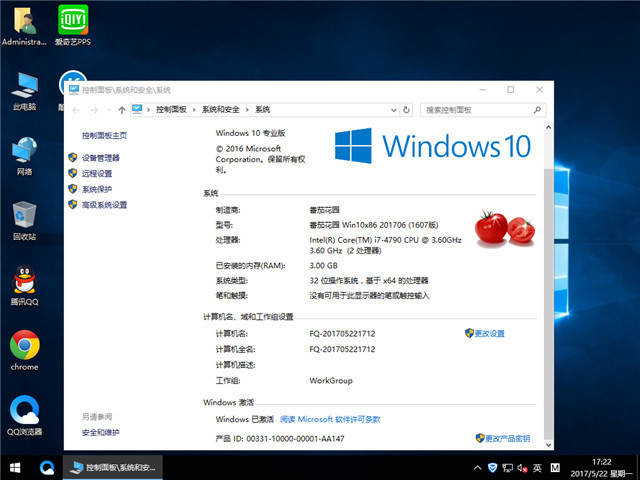Image resolution: width=640 pixels, height=480 pixels.
Task: Click the window title bar system icon
Action: (x=74, y=90)
